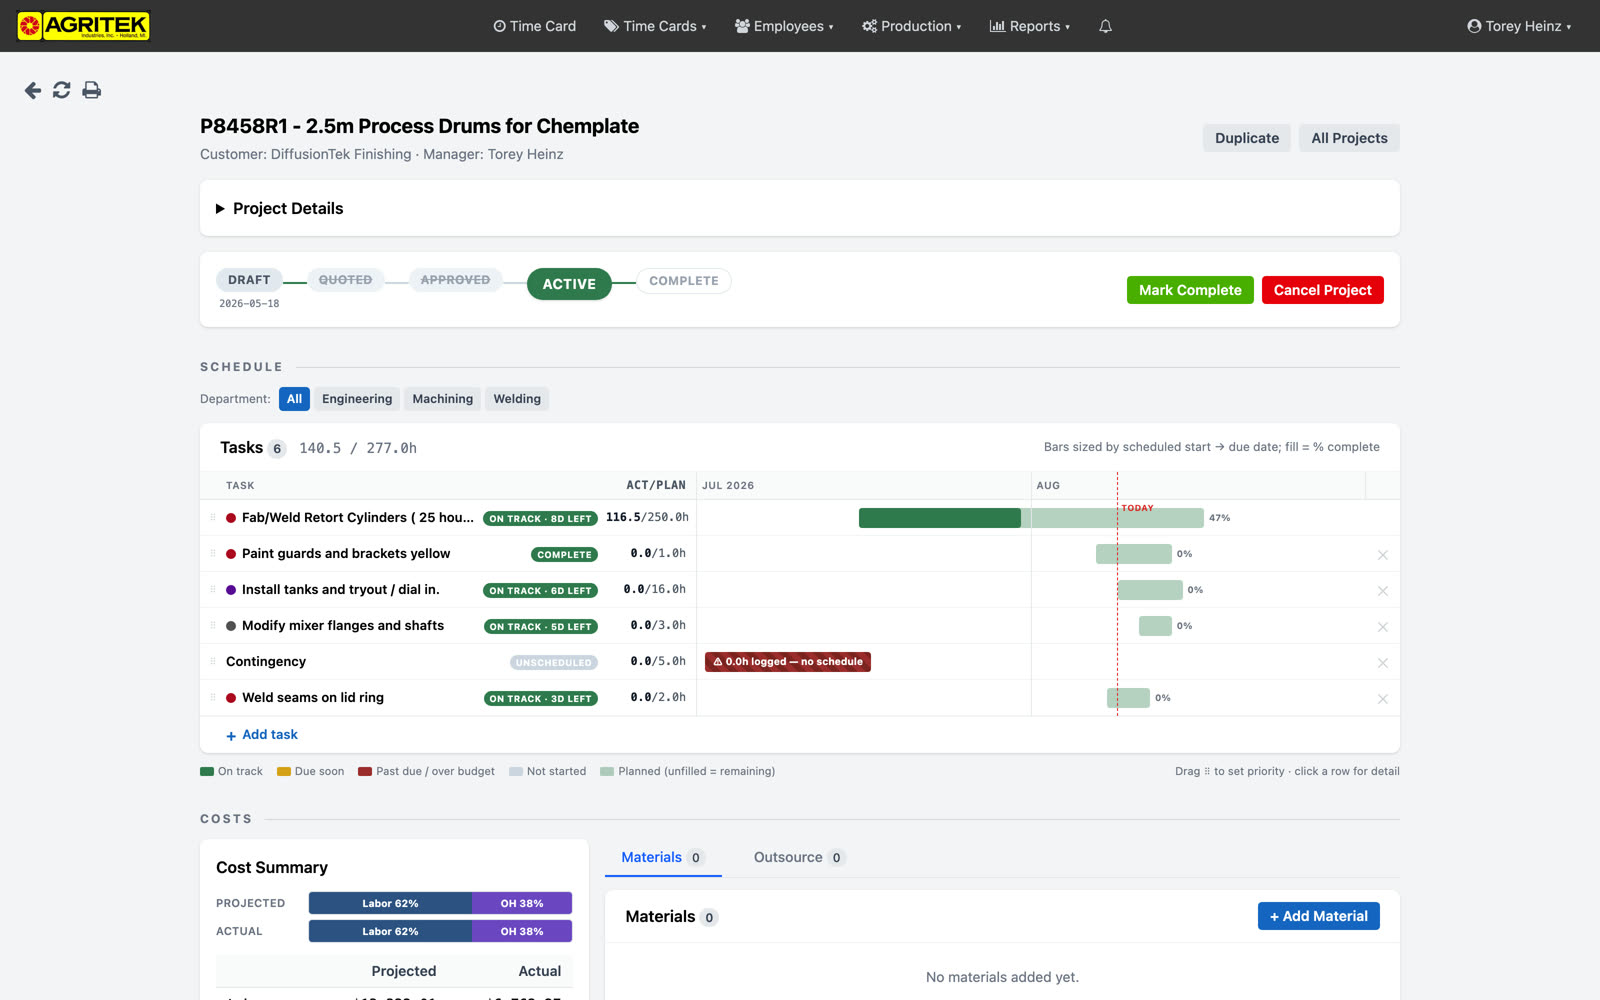Filter schedule by Welding department
This screenshot has height=1000, width=1600.
[517, 399]
